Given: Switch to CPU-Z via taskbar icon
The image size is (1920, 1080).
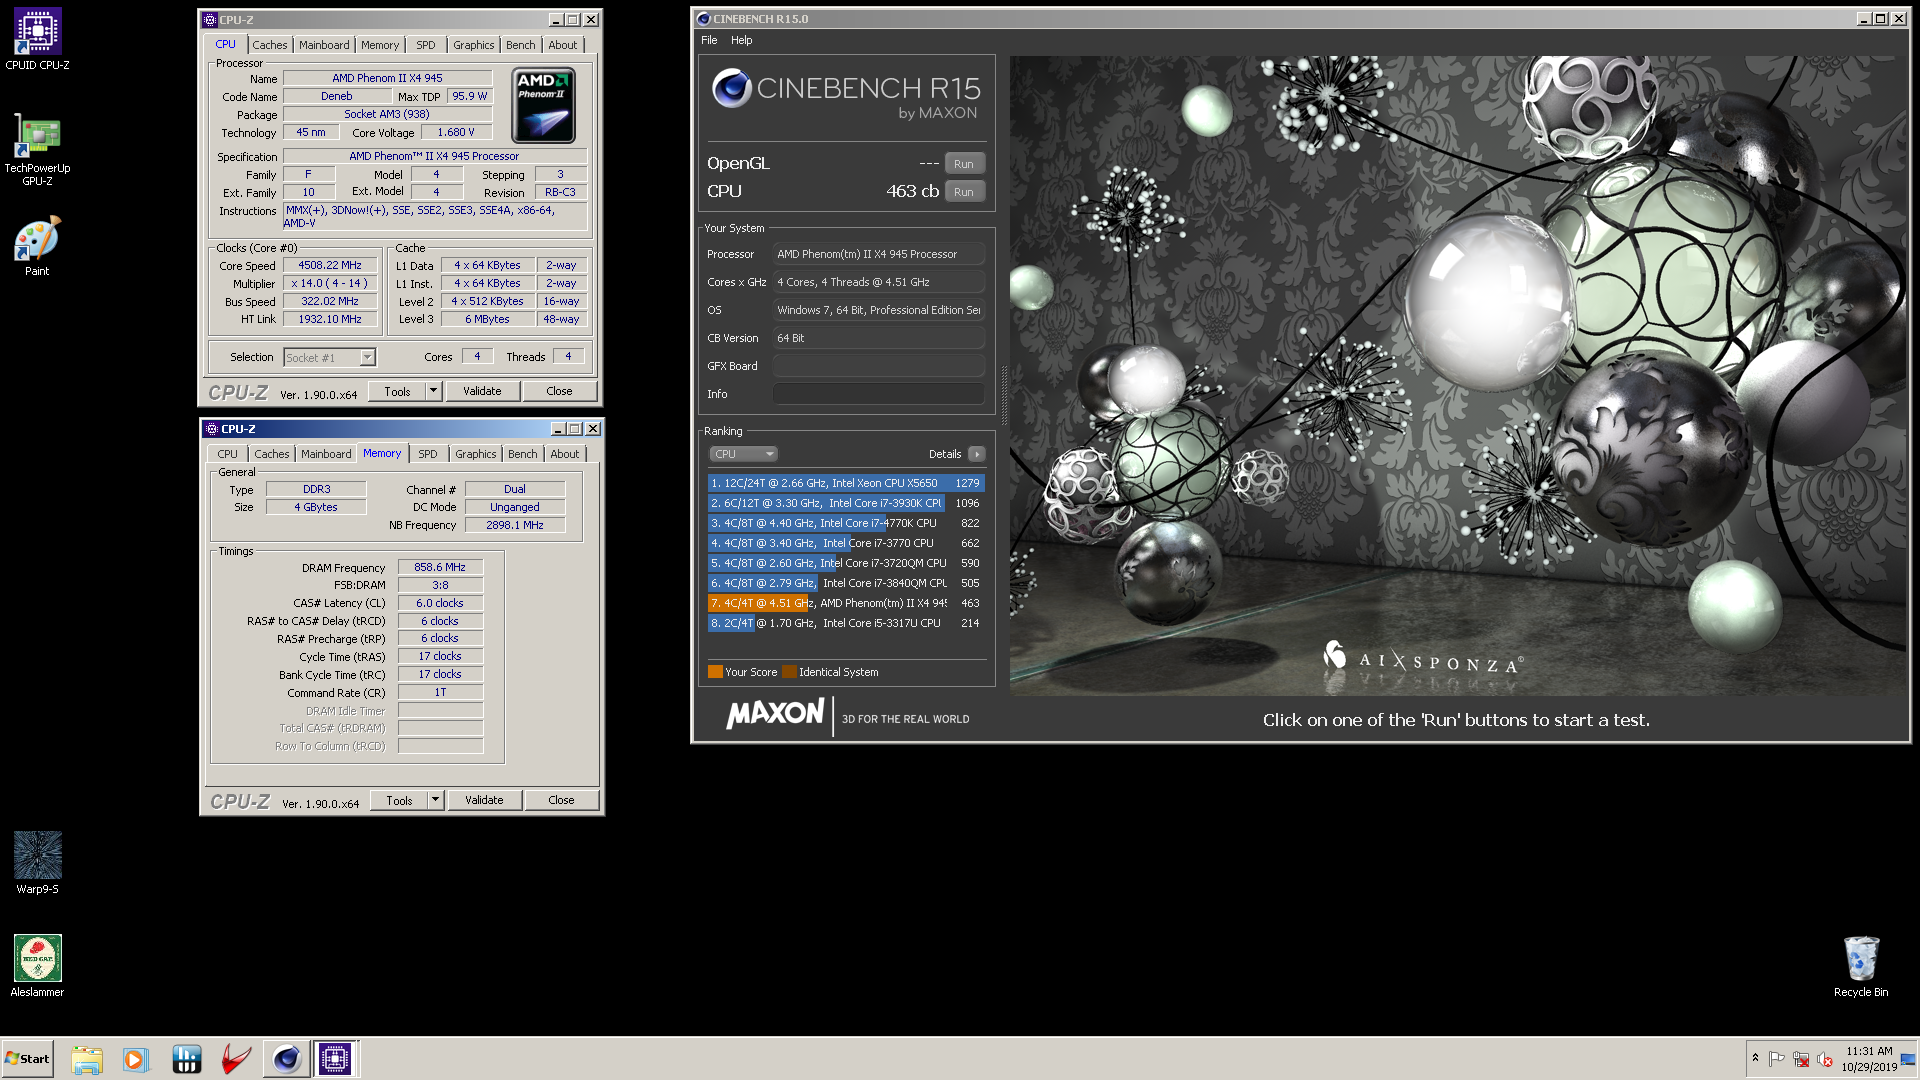Looking at the screenshot, I should (x=335, y=1059).
